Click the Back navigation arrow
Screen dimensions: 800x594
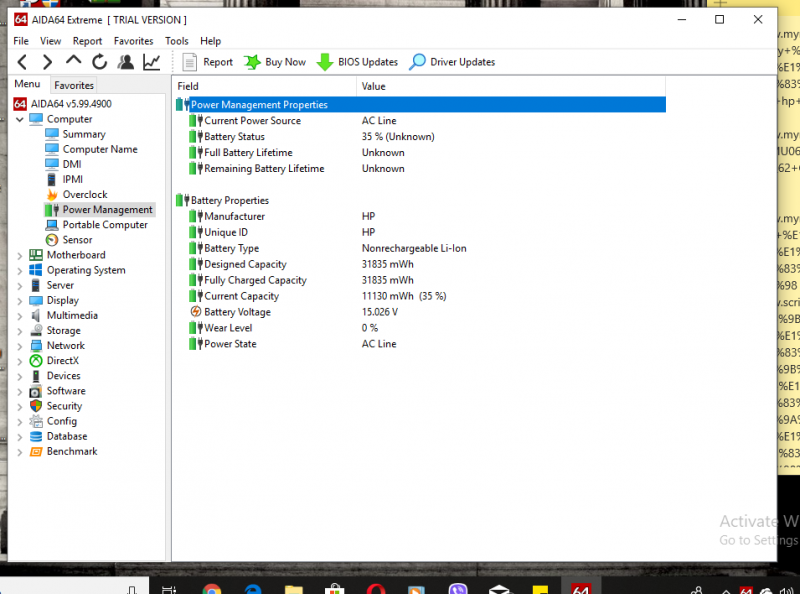coord(22,62)
